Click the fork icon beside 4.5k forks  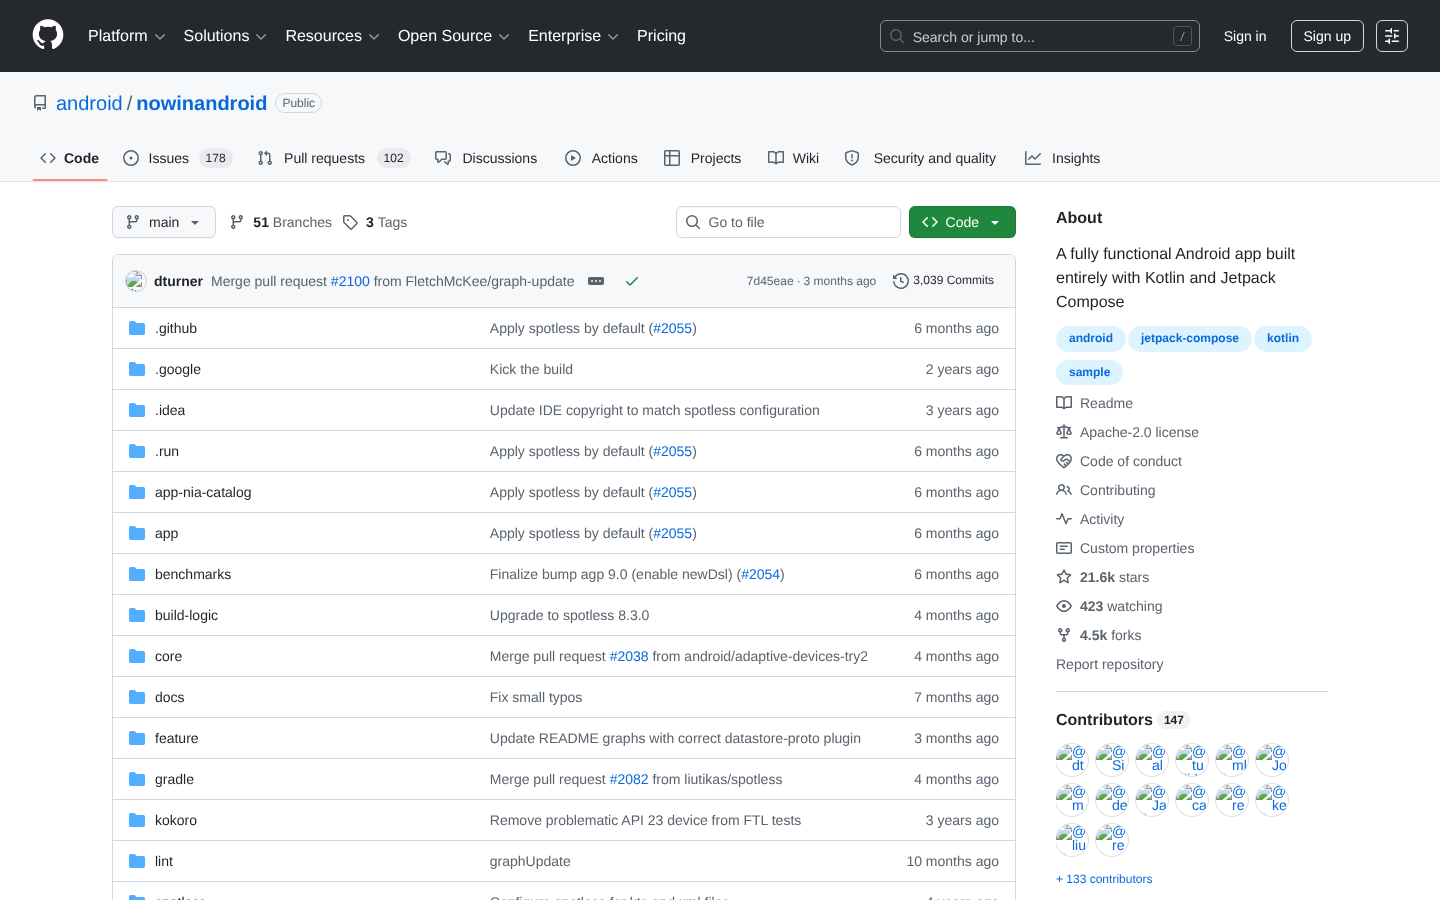(1064, 635)
